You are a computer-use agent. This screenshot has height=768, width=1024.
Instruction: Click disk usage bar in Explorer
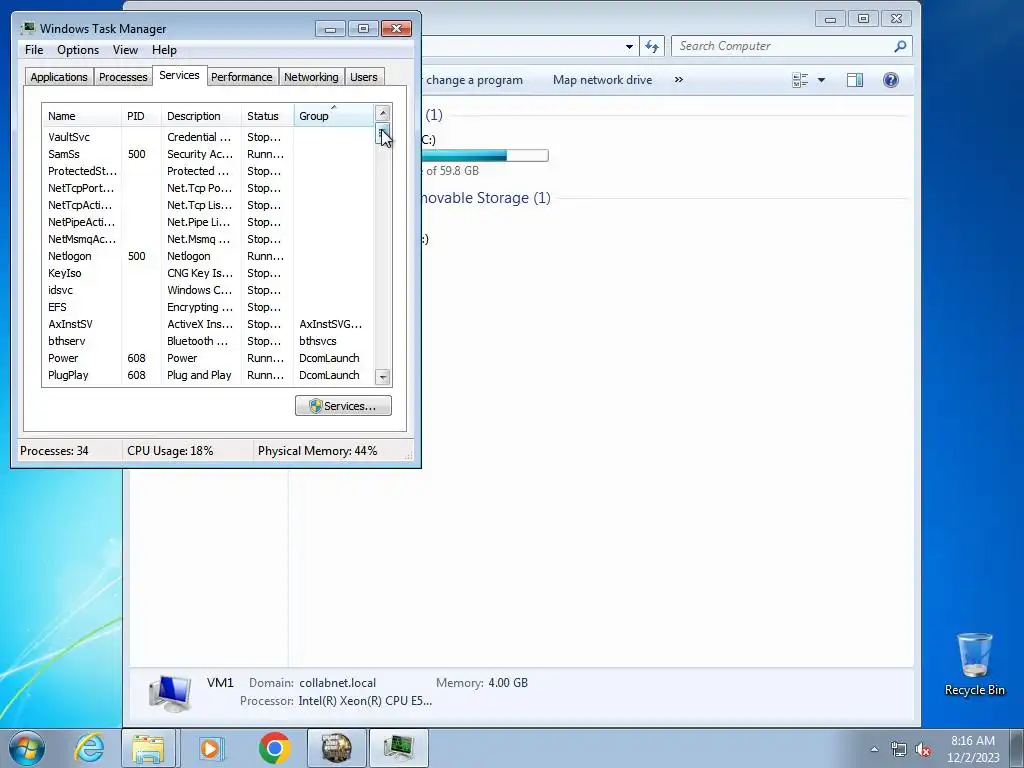tap(485, 155)
